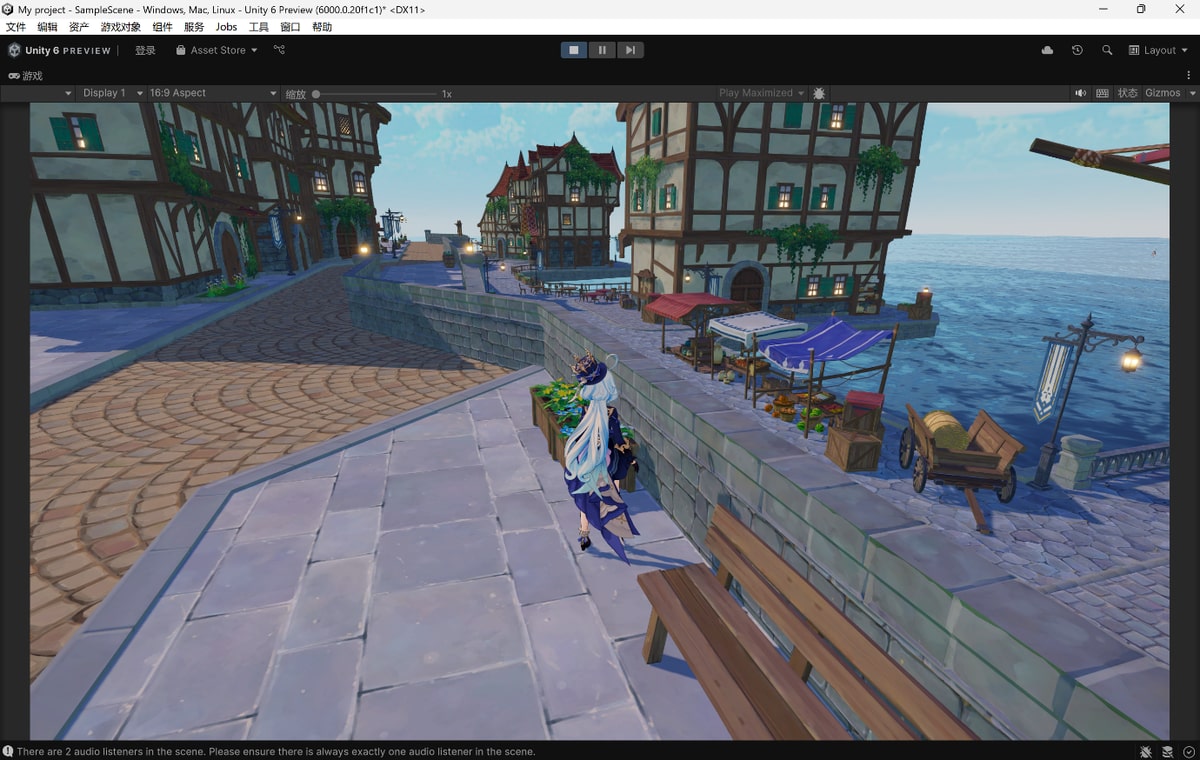The width and height of the screenshot is (1200, 760).
Task: Select the 游戏 Game view tab
Action: click(x=26, y=76)
